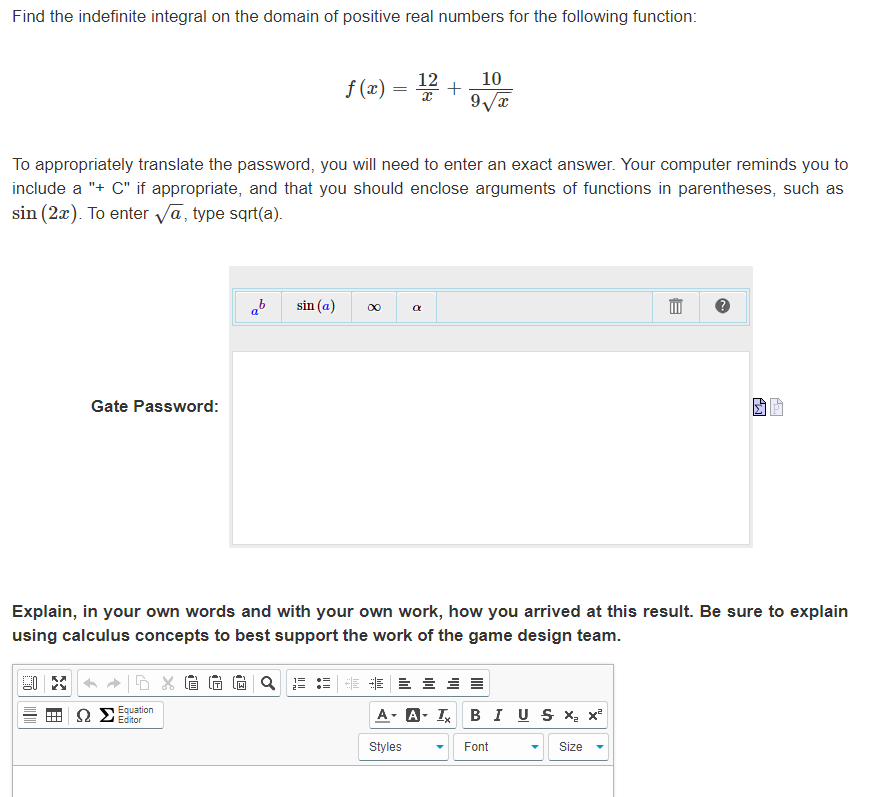Image resolution: width=884 pixels, height=797 pixels.
Task: Insert a special character with the Omega icon
Action: pyautogui.click(x=82, y=713)
